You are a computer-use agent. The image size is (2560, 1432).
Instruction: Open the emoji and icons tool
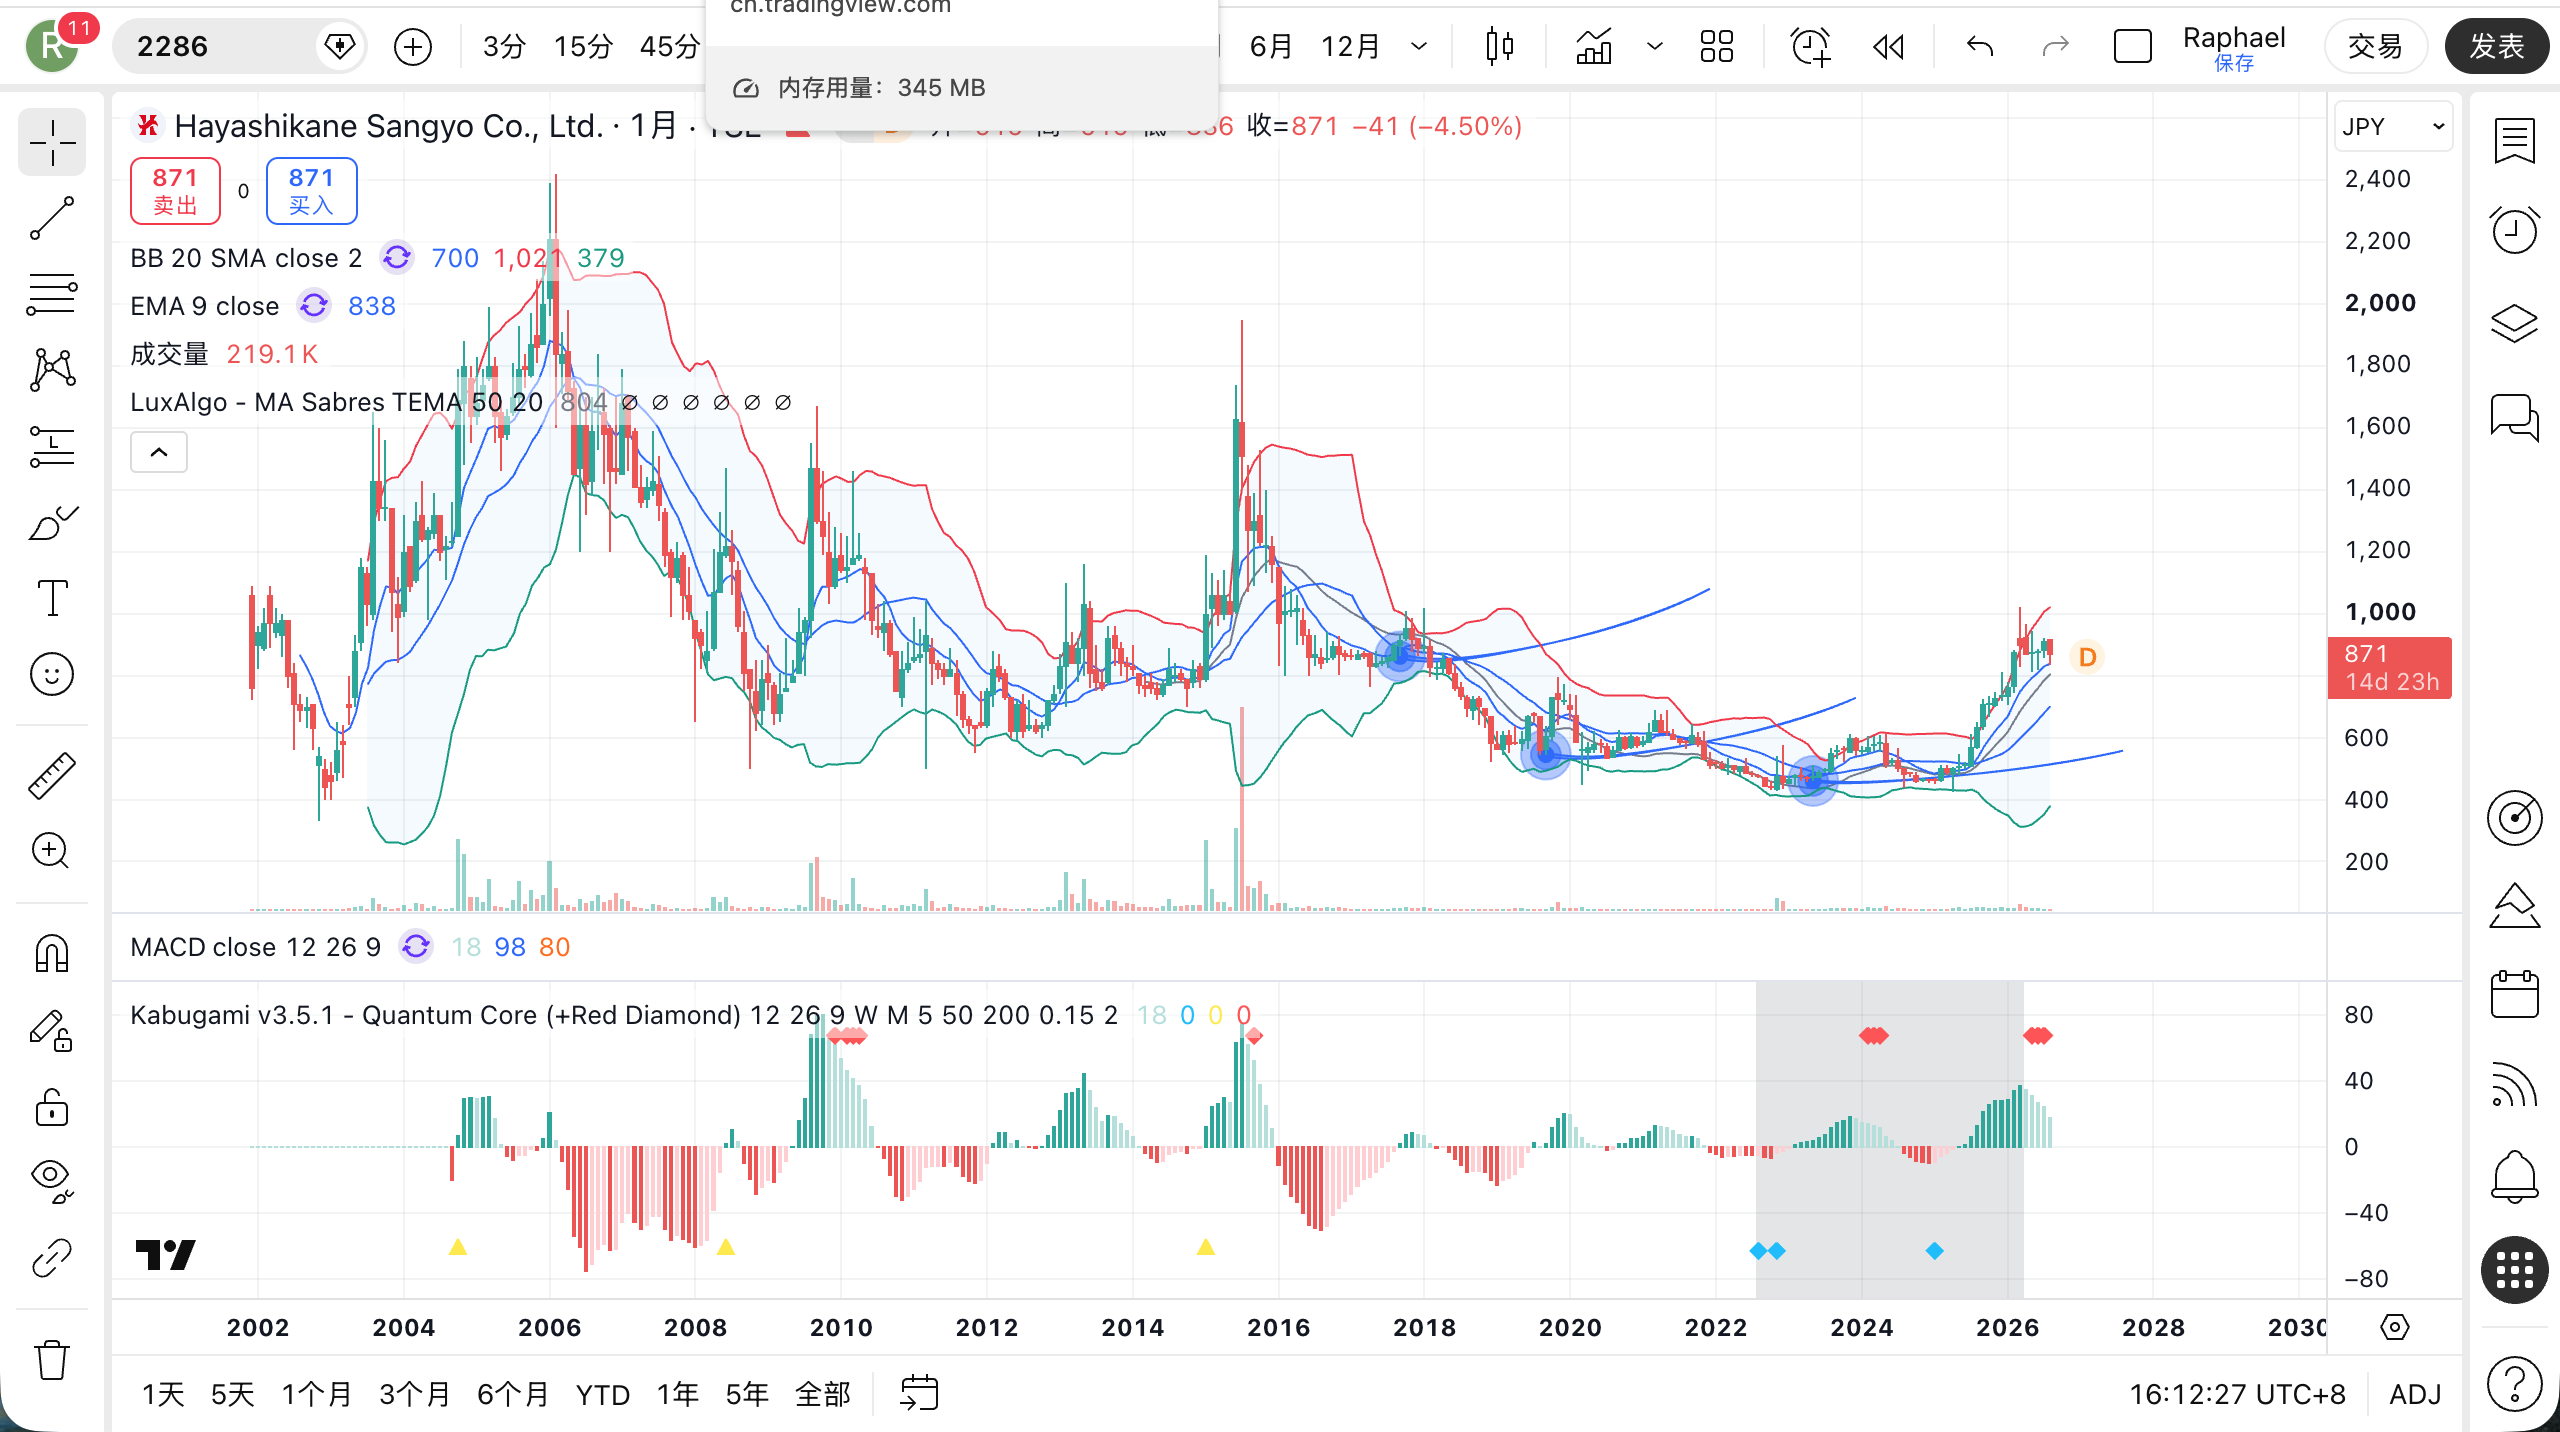tap(52, 674)
